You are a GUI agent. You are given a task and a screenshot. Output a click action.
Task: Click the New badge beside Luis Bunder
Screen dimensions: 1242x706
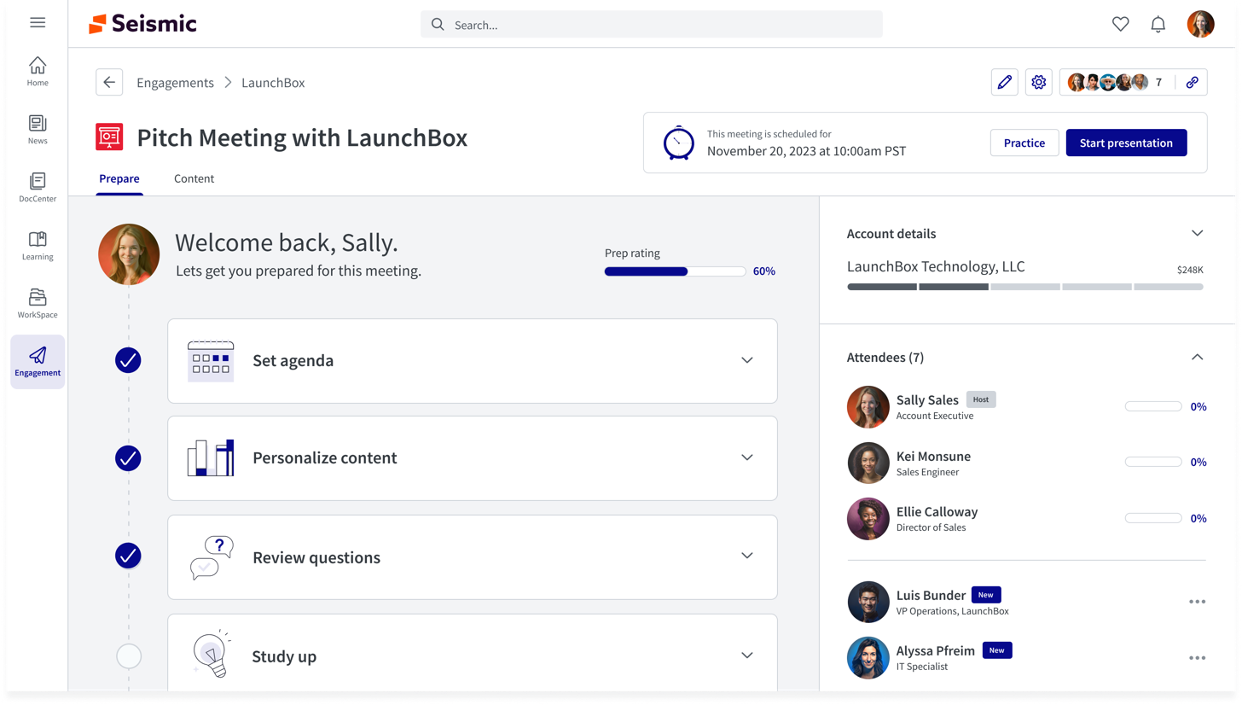(986, 595)
